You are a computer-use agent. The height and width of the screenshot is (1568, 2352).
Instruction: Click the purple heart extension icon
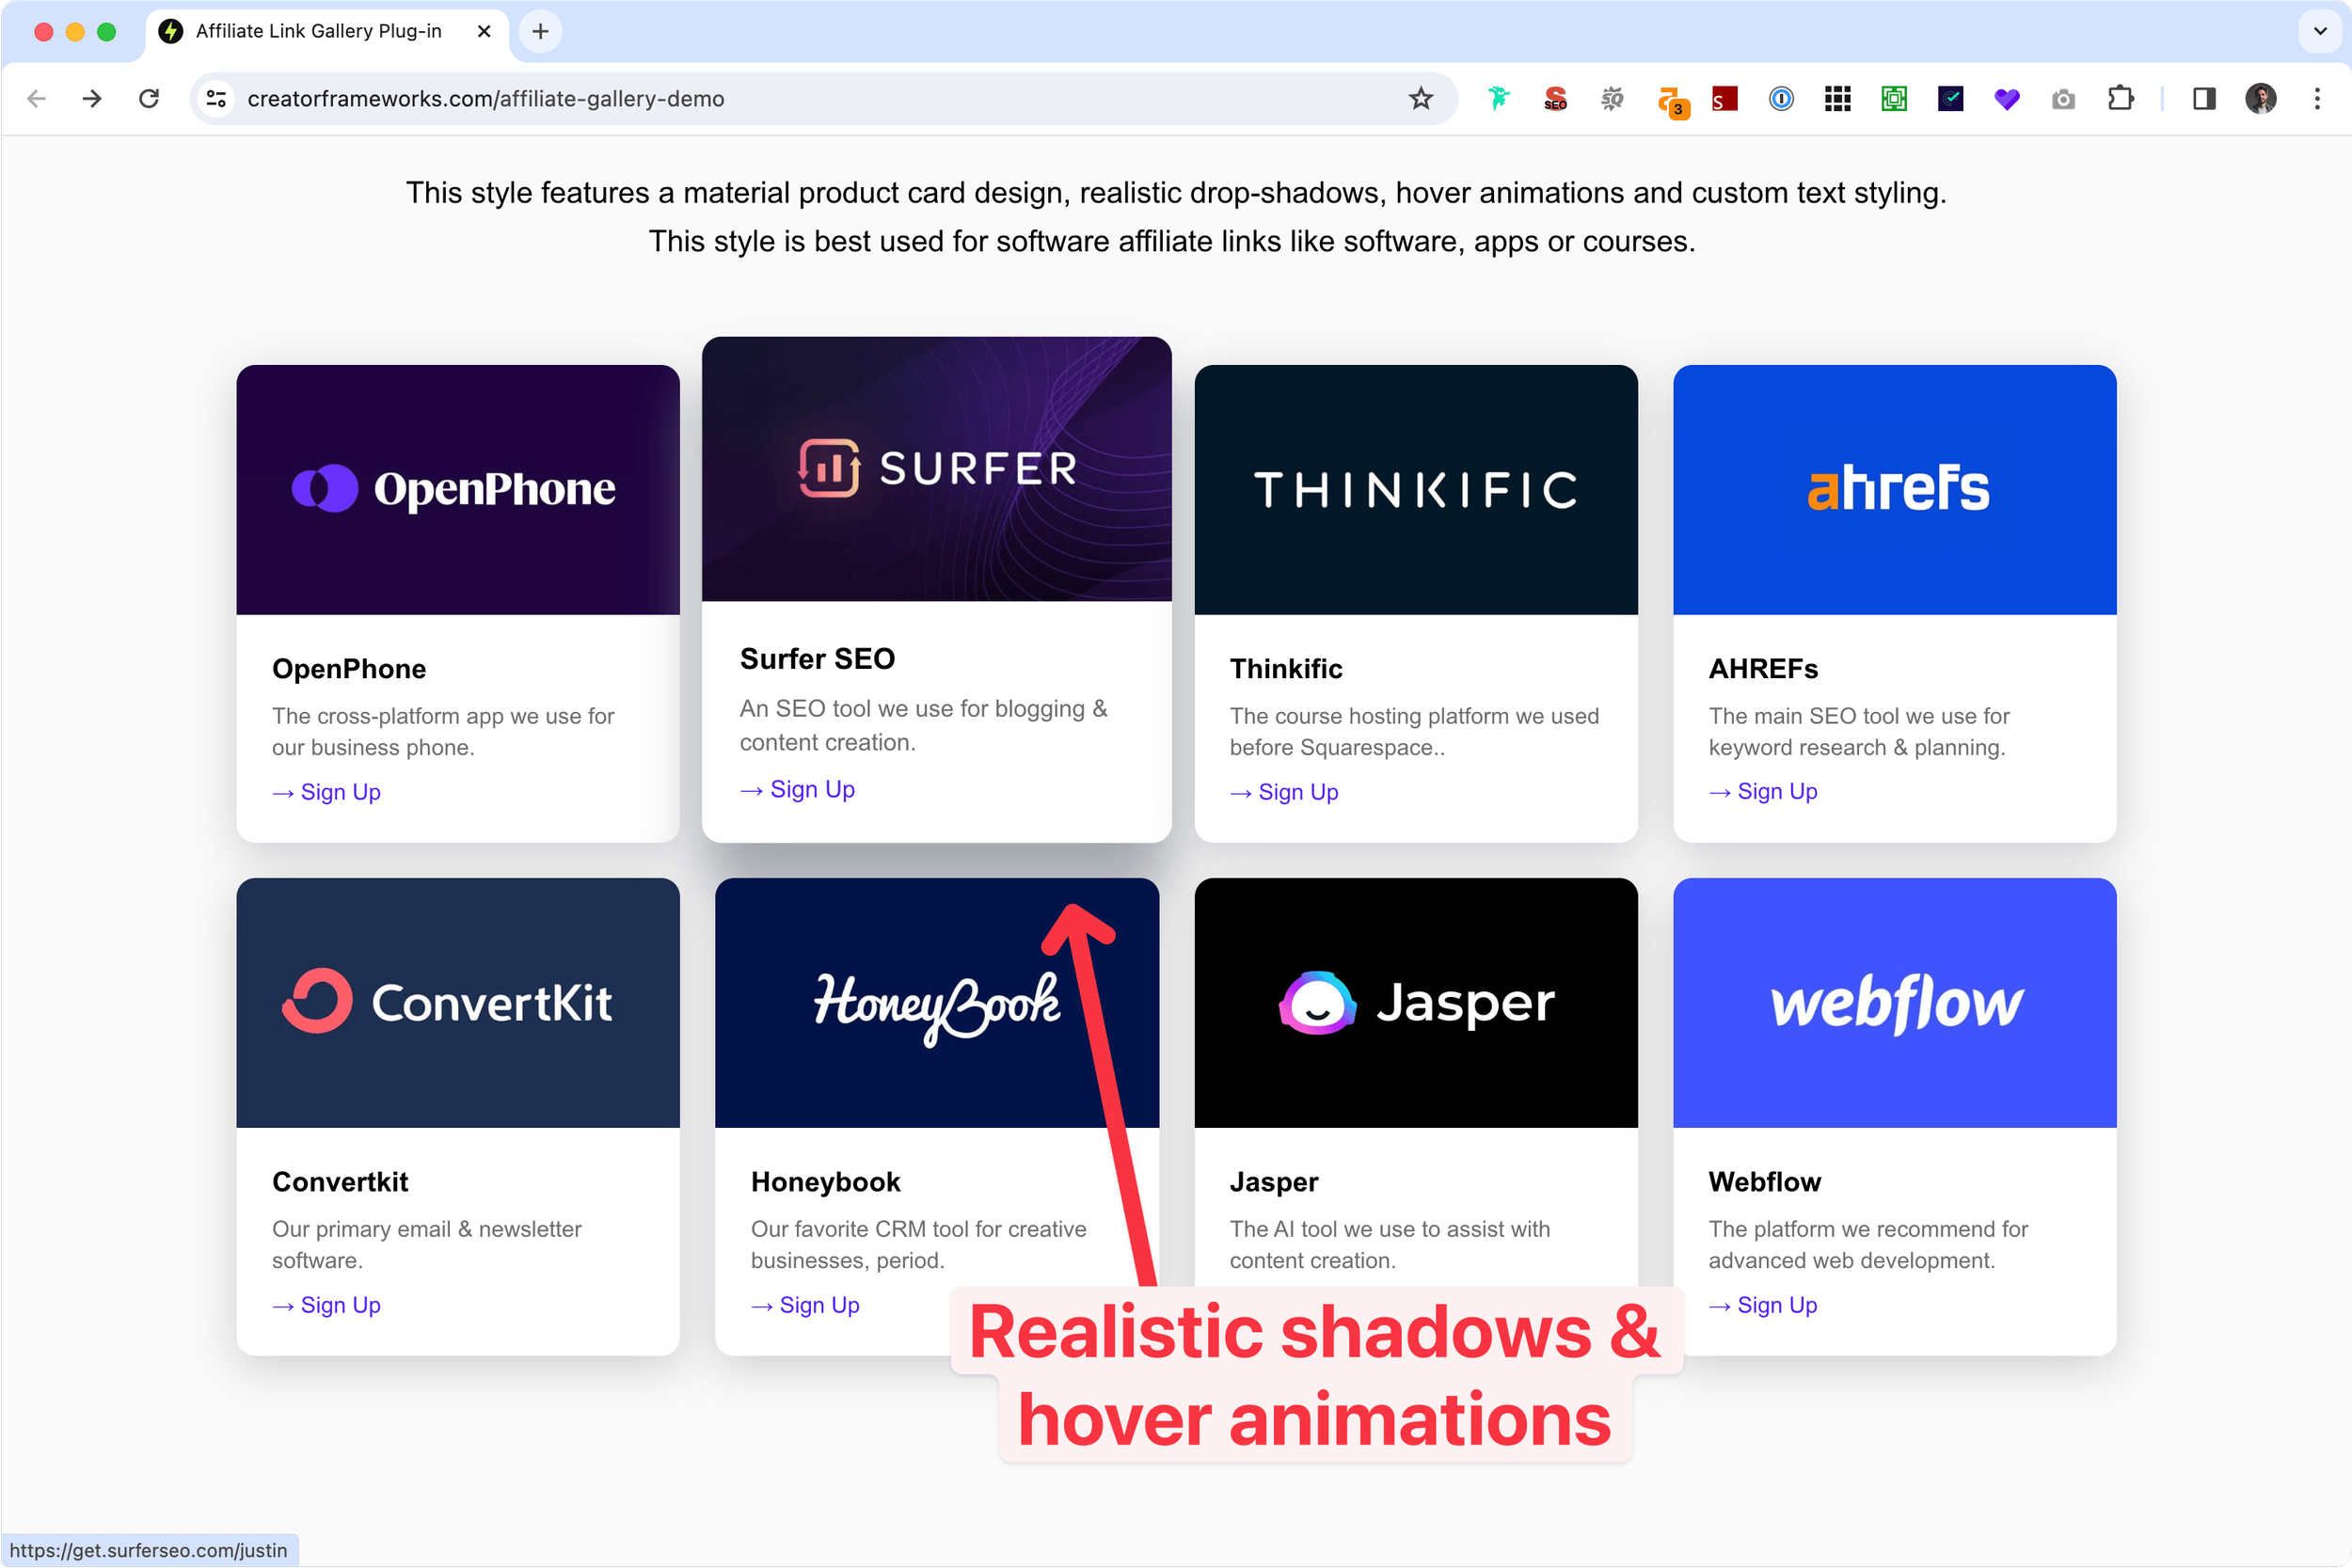2006,98
